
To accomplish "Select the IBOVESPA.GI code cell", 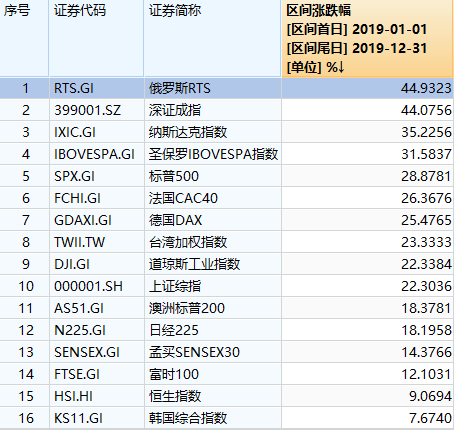I will (97, 154).
